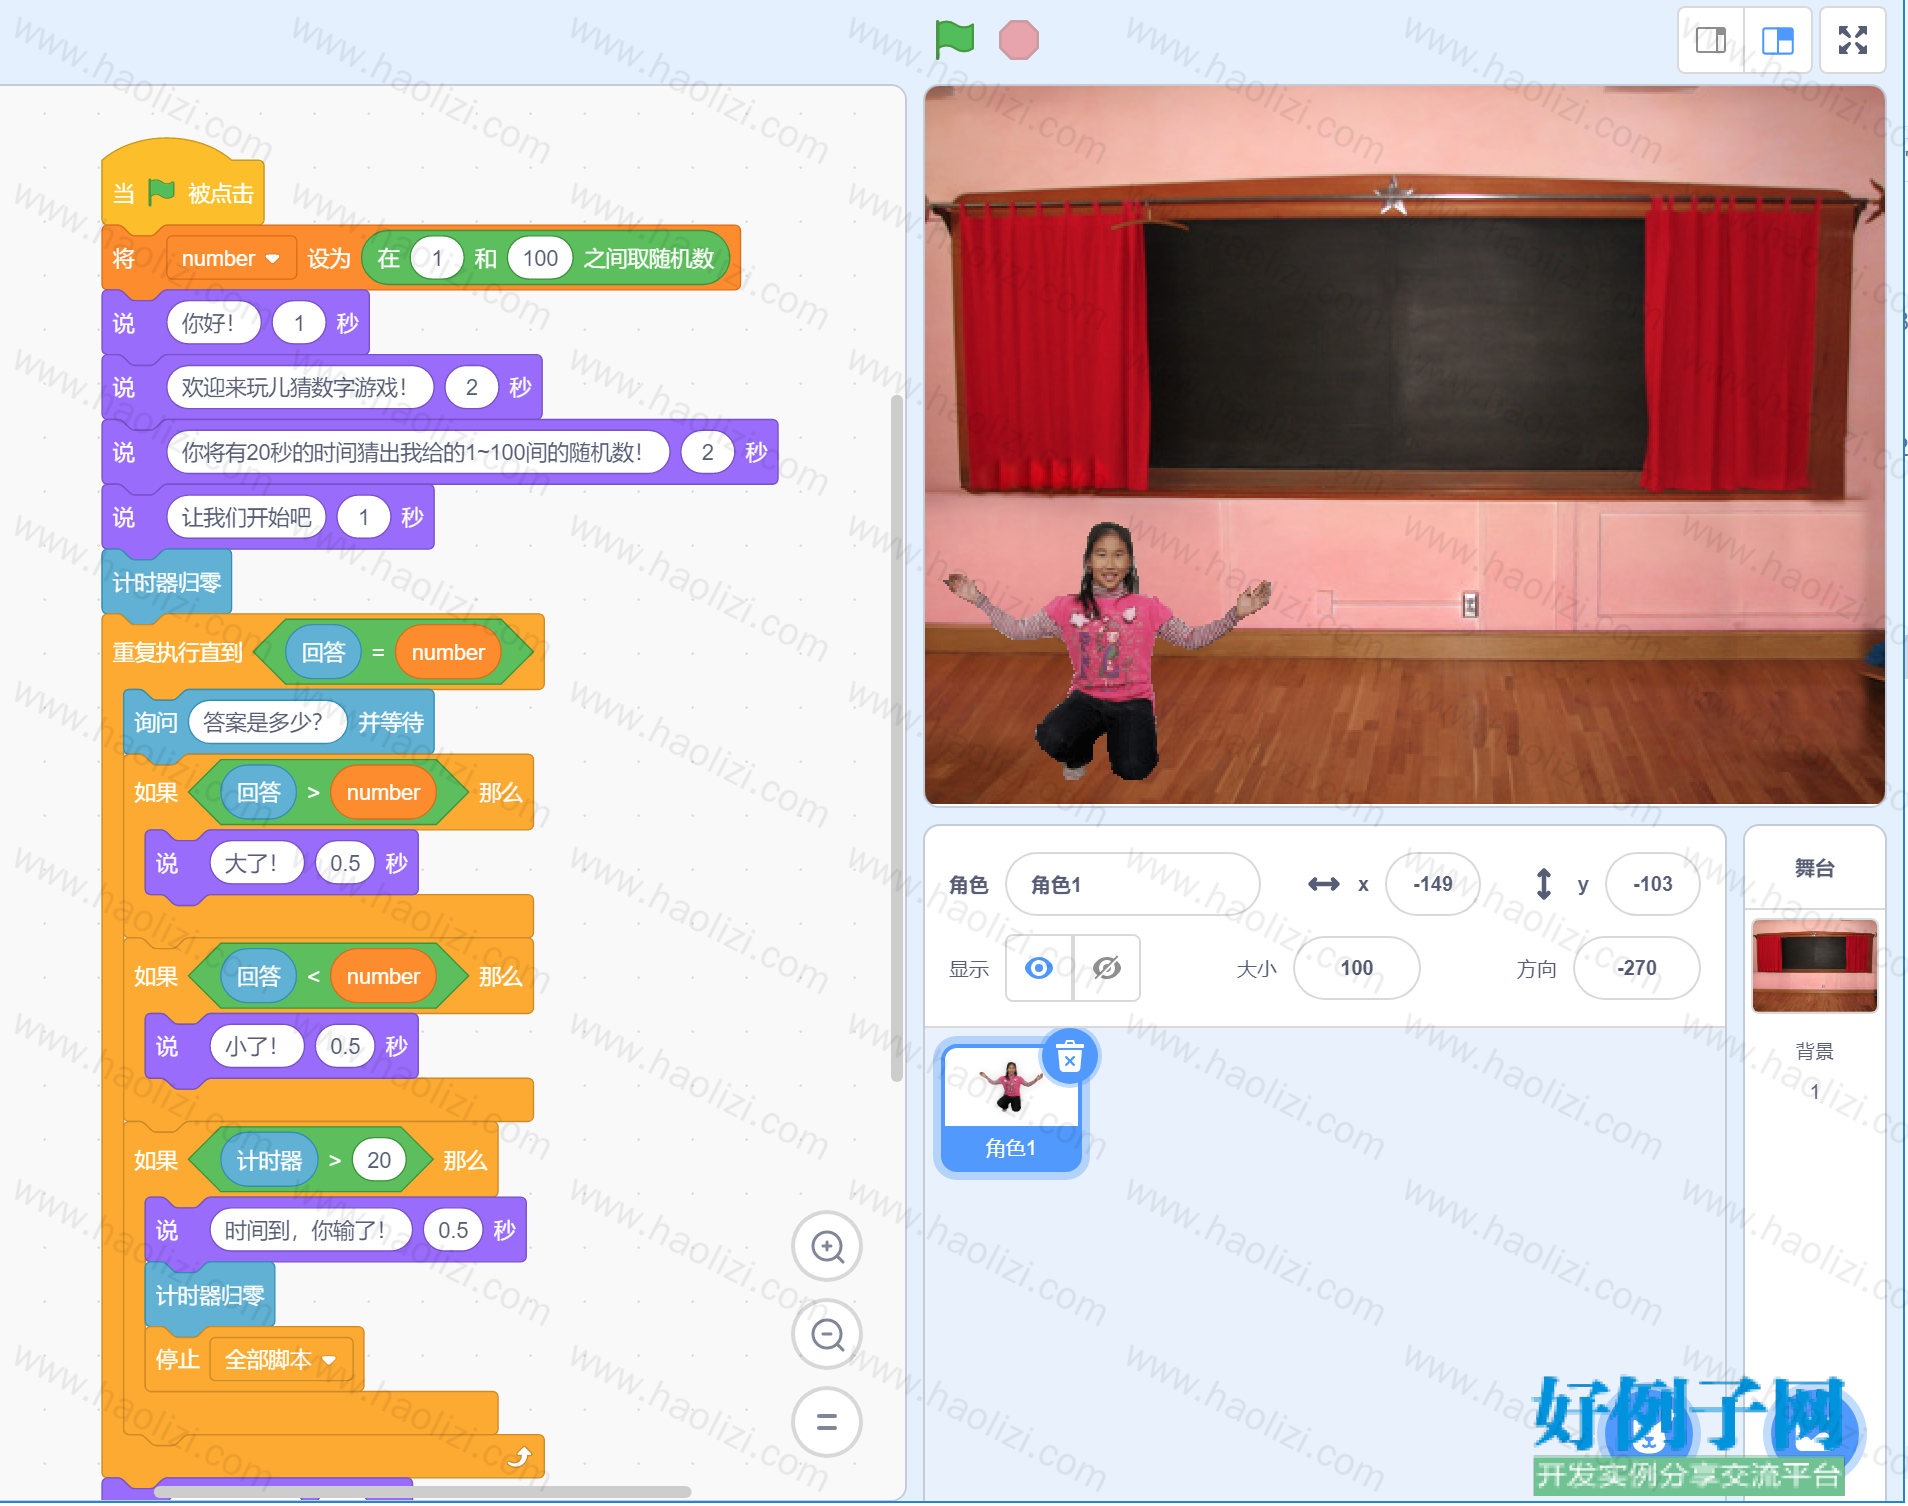Viewport: 1908px width, 1506px height.
Task: Edit the sprite x position field
Action: [1433, 884]
